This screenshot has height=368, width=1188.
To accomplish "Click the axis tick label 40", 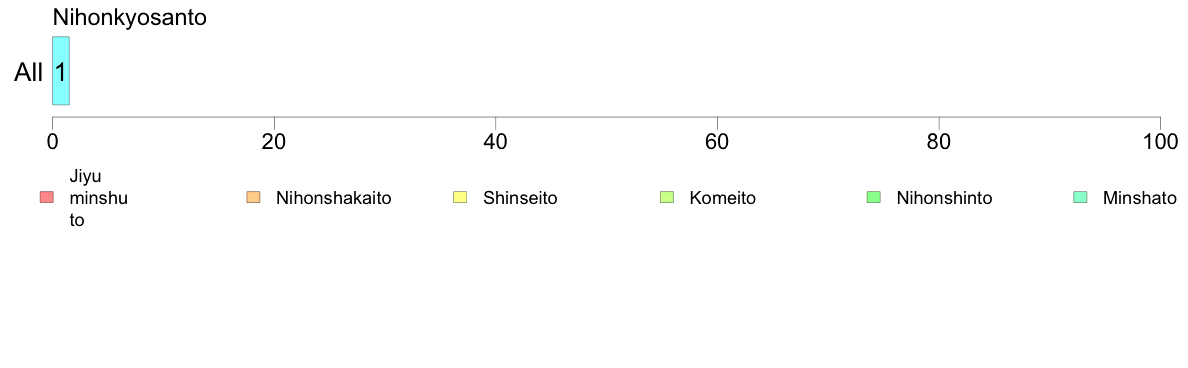I will click(496, 141).
